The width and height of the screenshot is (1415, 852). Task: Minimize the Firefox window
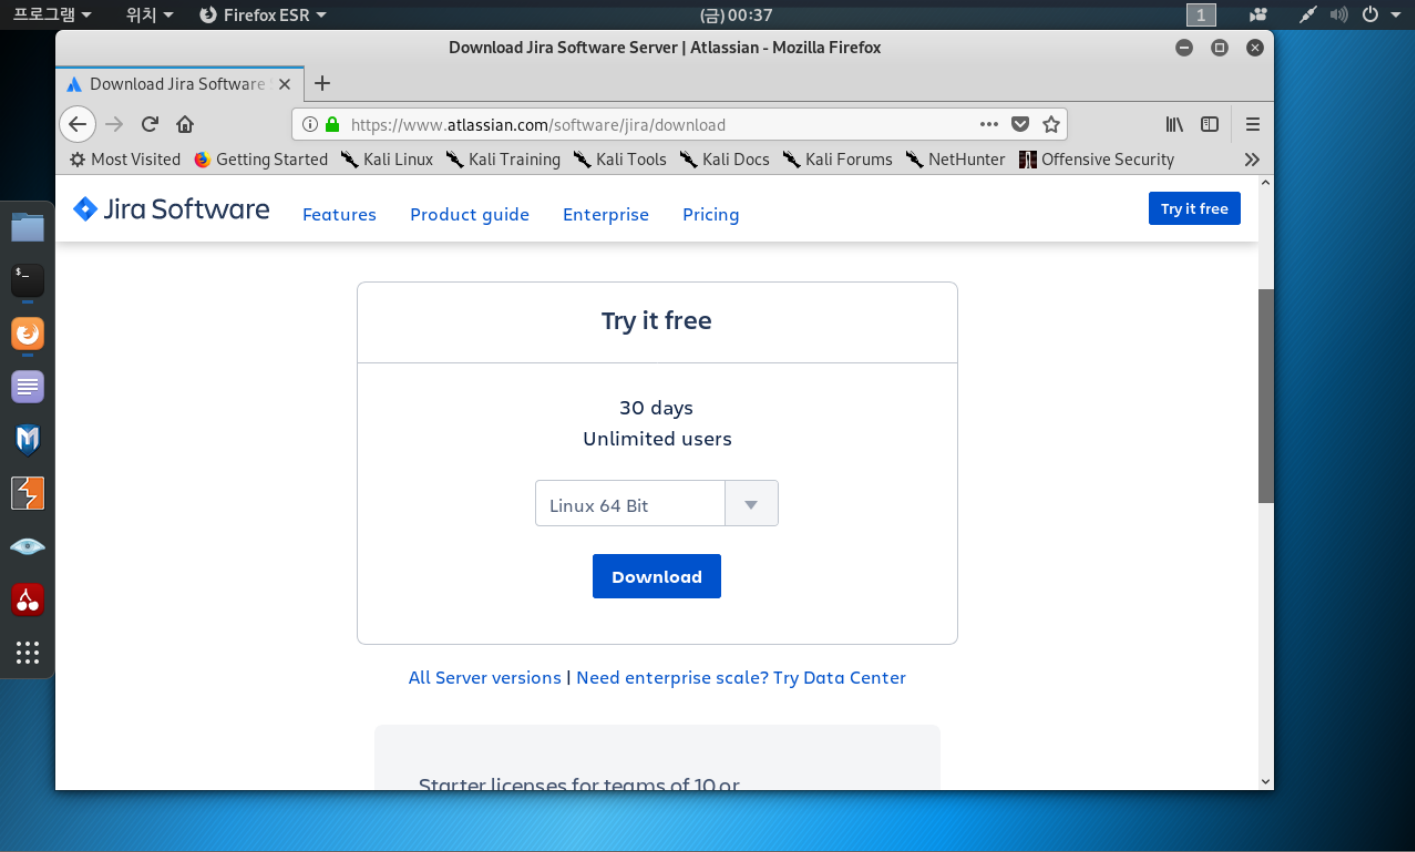(1184, 47)
